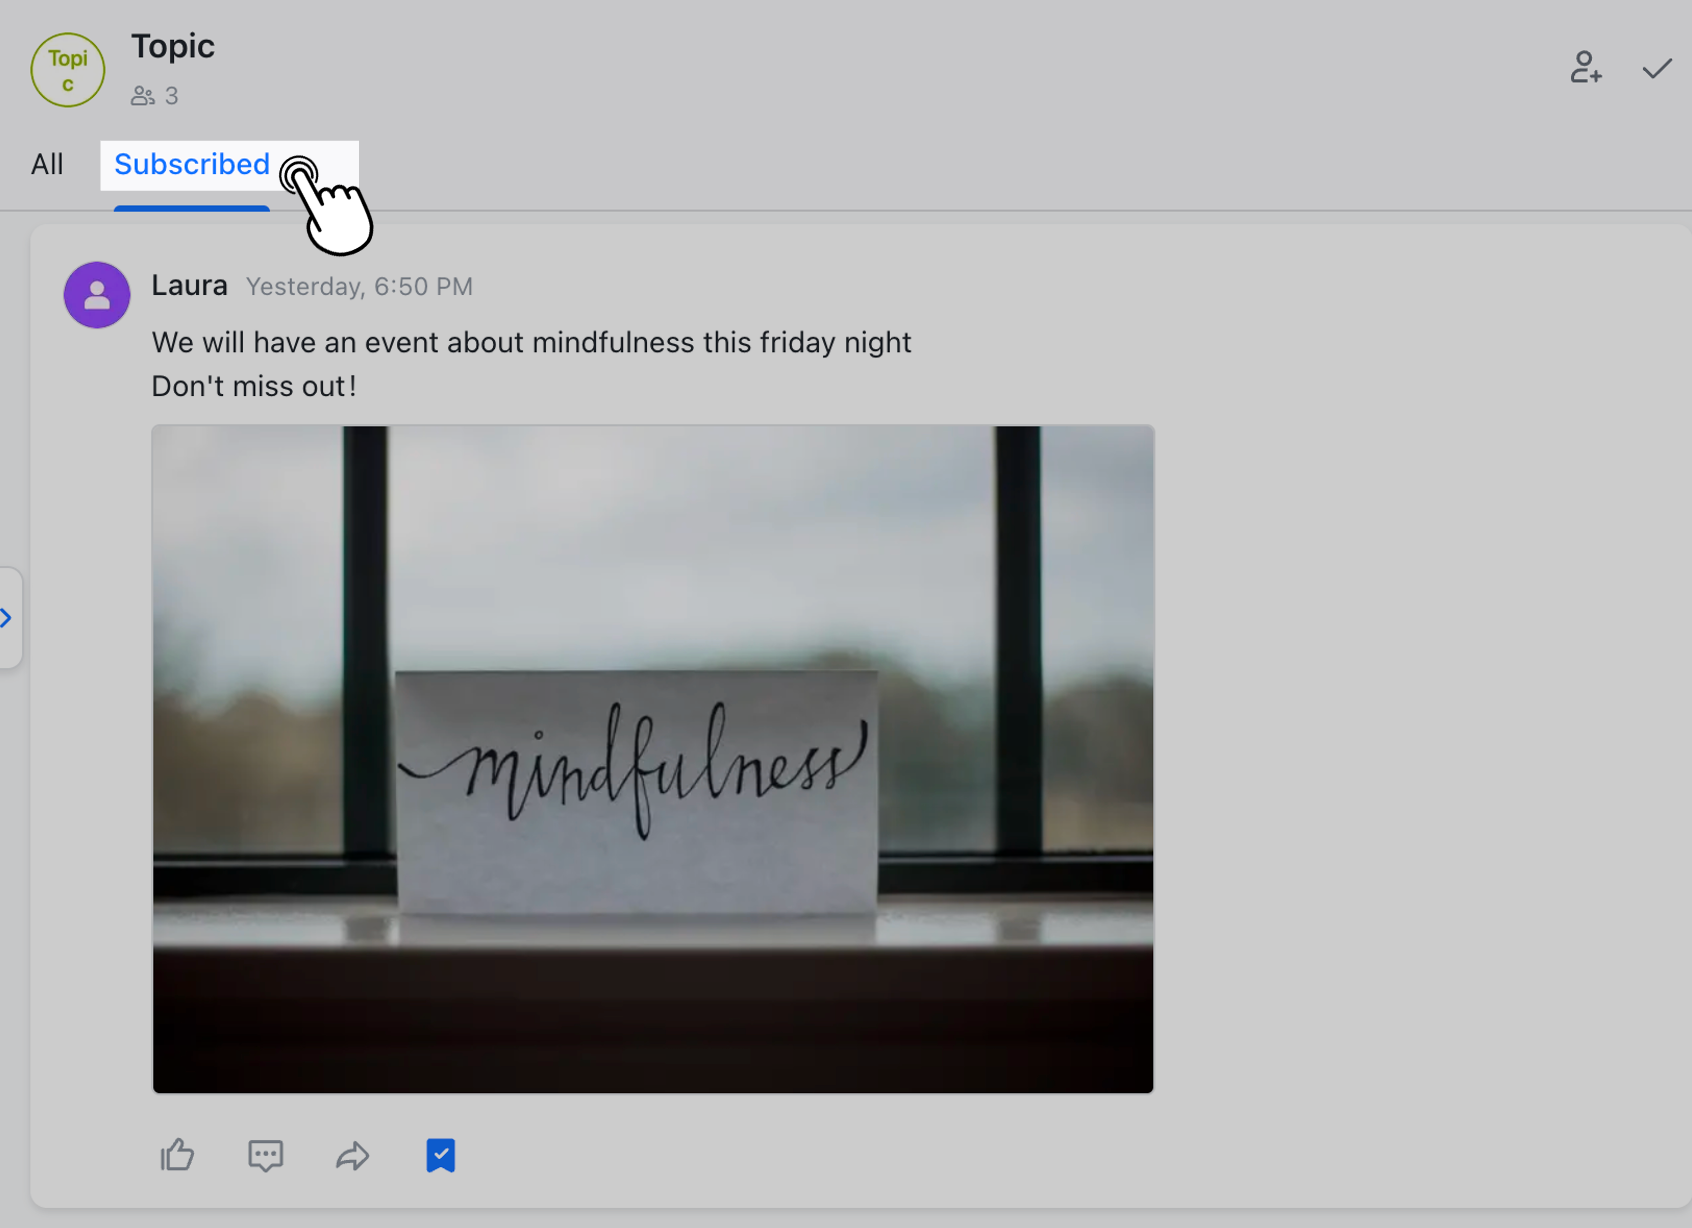This screenshot has width=1692, height=1228.
Task: Open replies with the comment bubble icon
Action: [265, 1156]
